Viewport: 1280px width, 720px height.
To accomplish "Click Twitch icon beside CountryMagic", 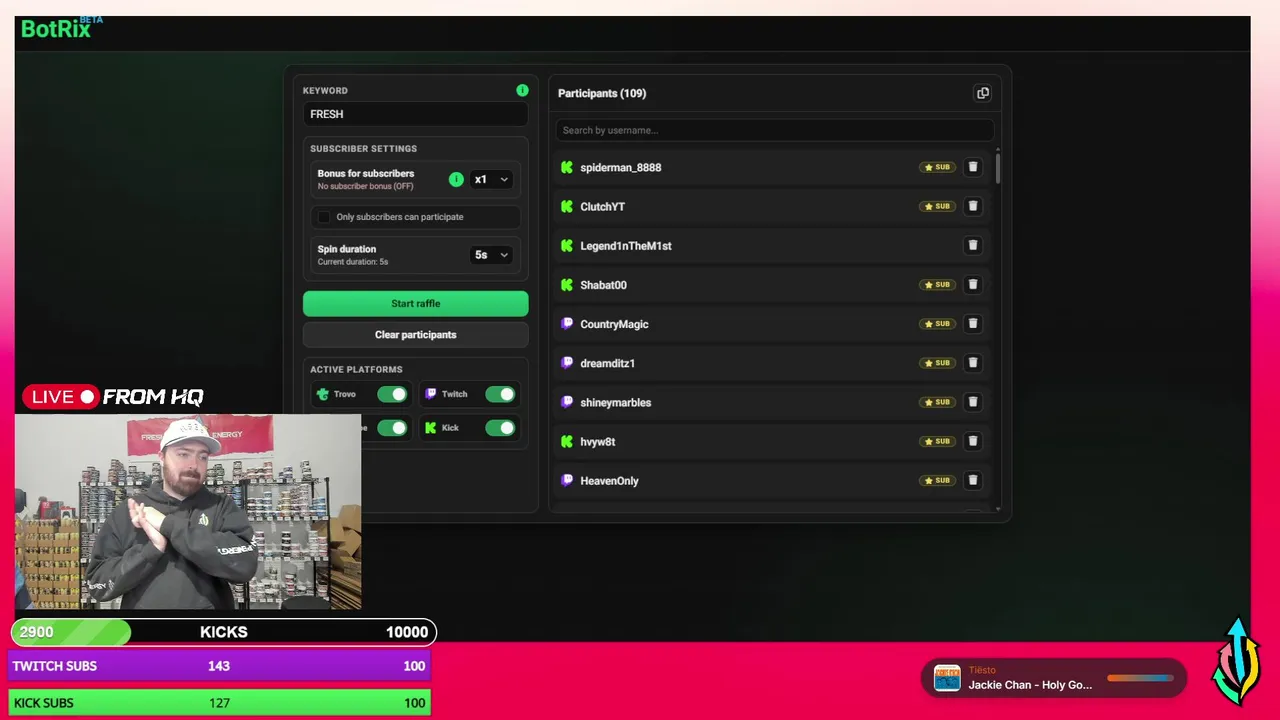I will [x=567, y=324].
